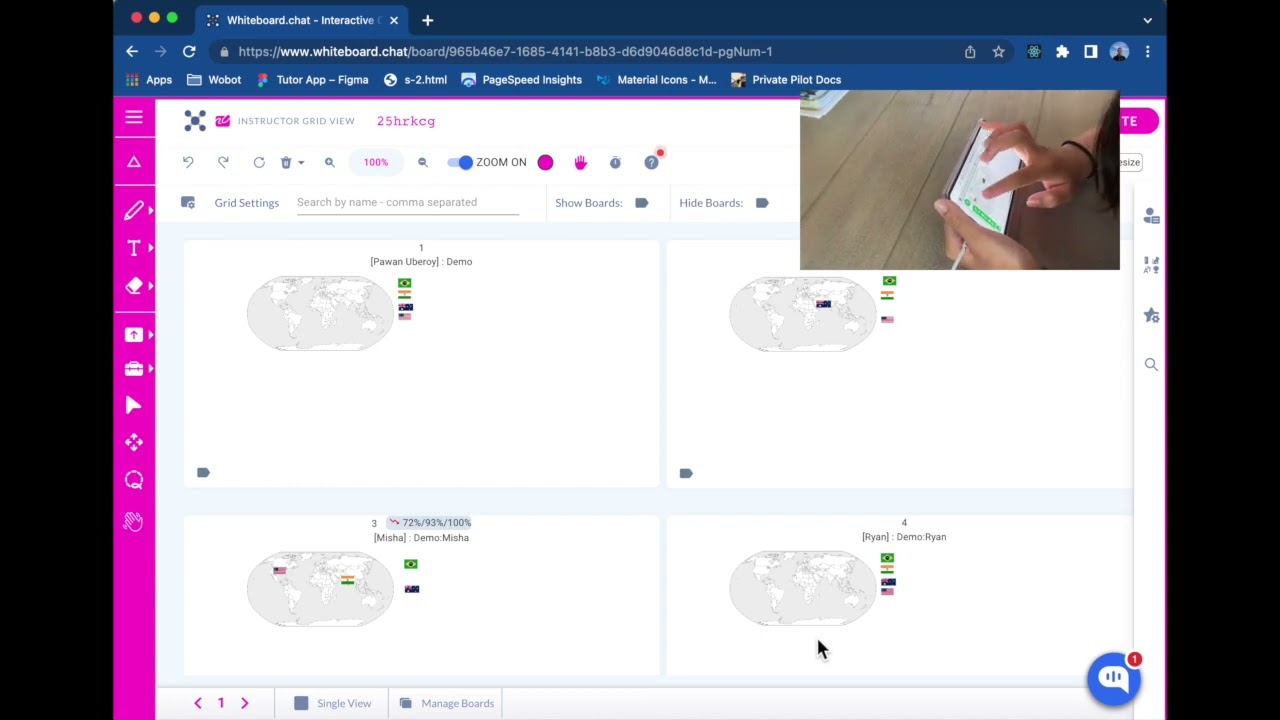The height and width of the screenshot is (720, 1280).
Task: Expand the toolbox options arrow
Action: (x=151, y=369)
